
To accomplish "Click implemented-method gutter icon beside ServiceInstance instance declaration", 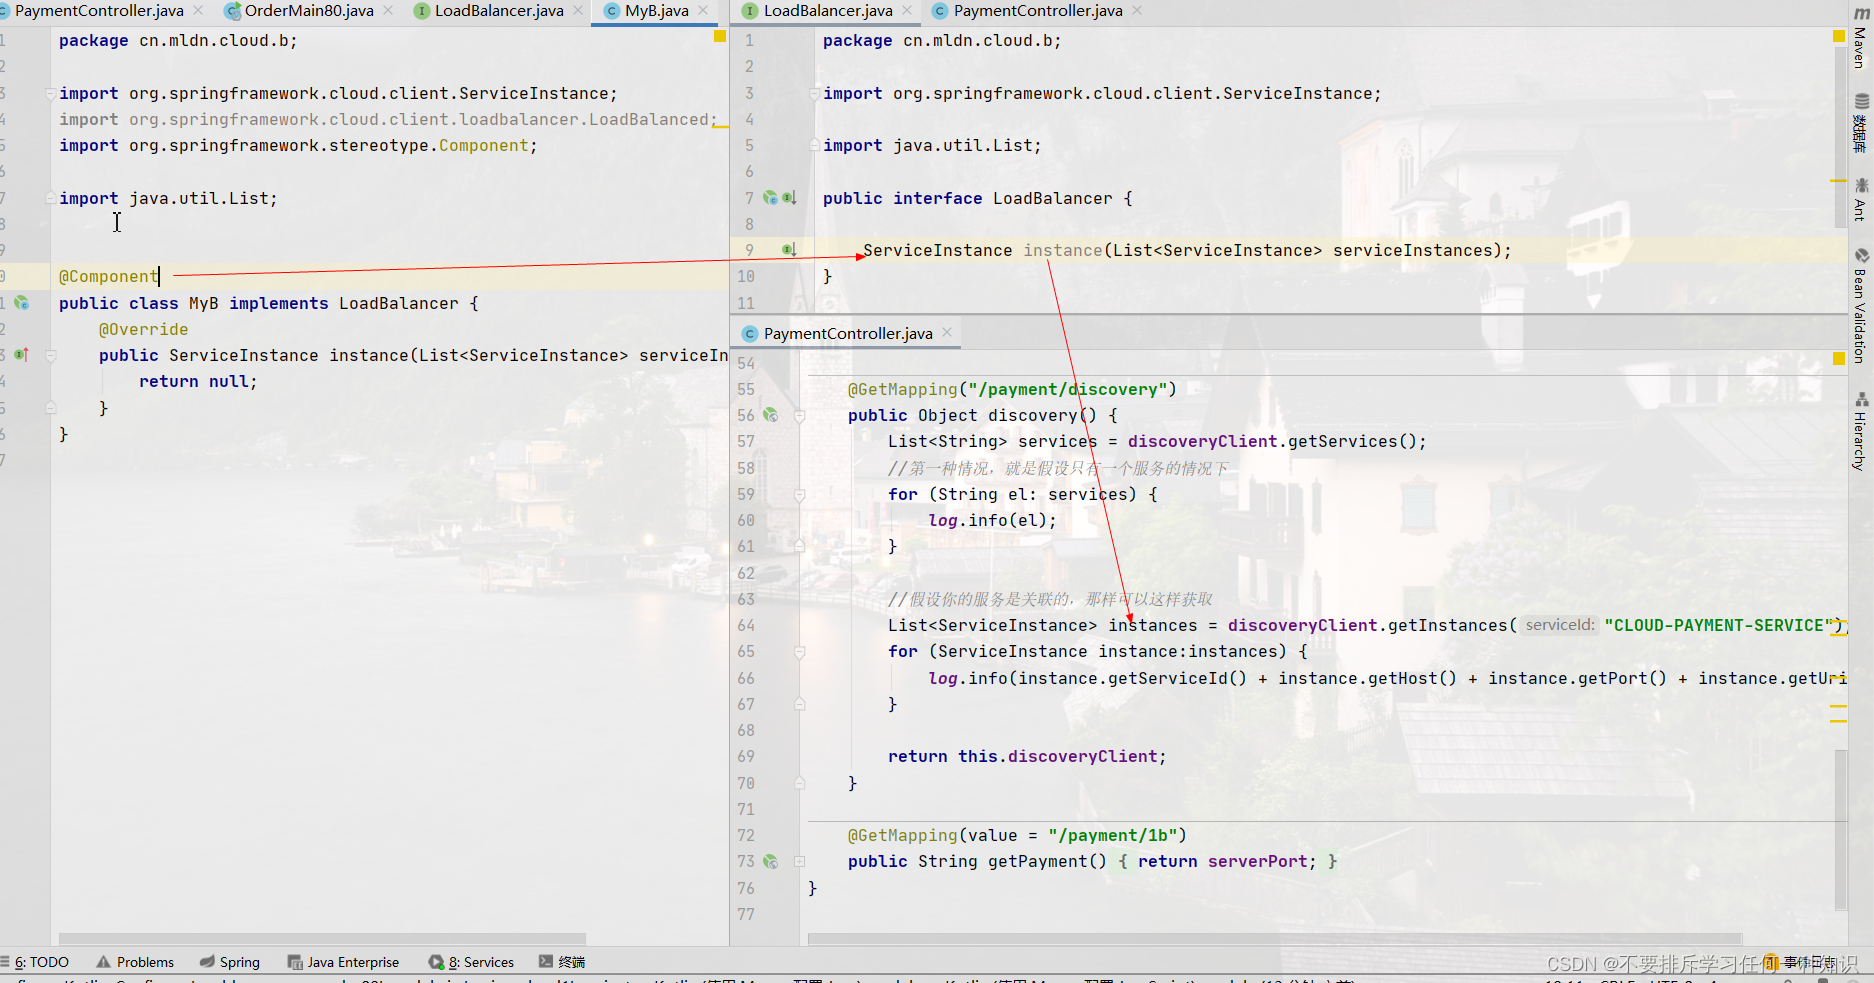I will pos(789,250).
